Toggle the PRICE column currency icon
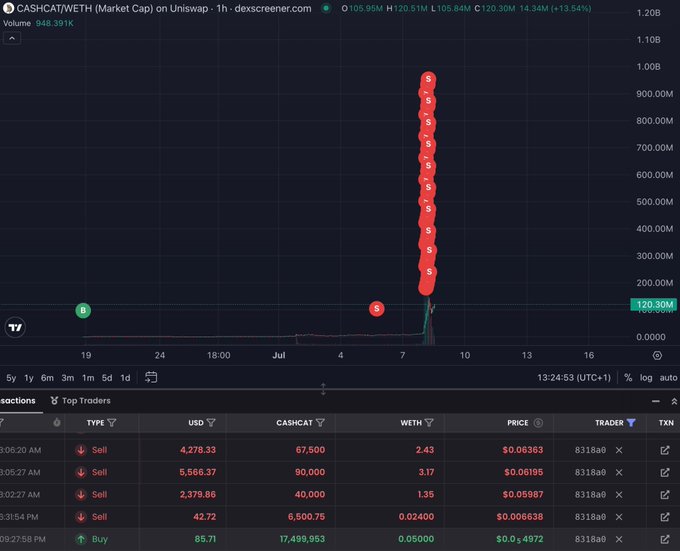680x551 pixels. (538, 423)
